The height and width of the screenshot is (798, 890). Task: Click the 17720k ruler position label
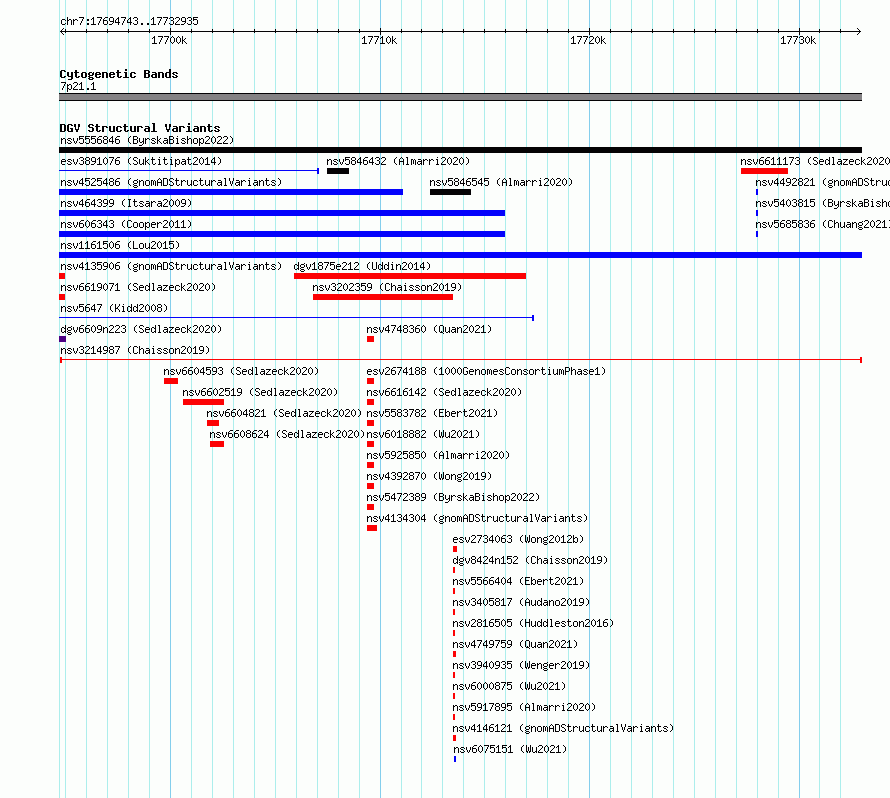pyautogui.click(x=588, y=40)
